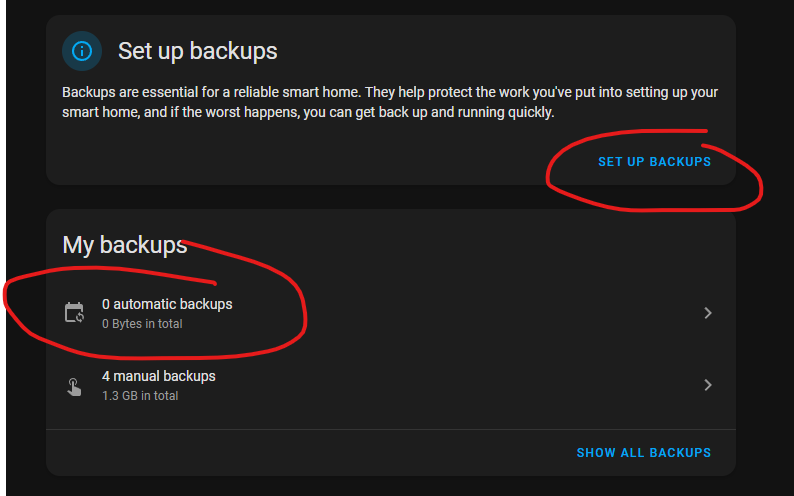Screen dimensions: 794x496
Task: Open SHOW ALL BACKUPS link
Action: 644,453
